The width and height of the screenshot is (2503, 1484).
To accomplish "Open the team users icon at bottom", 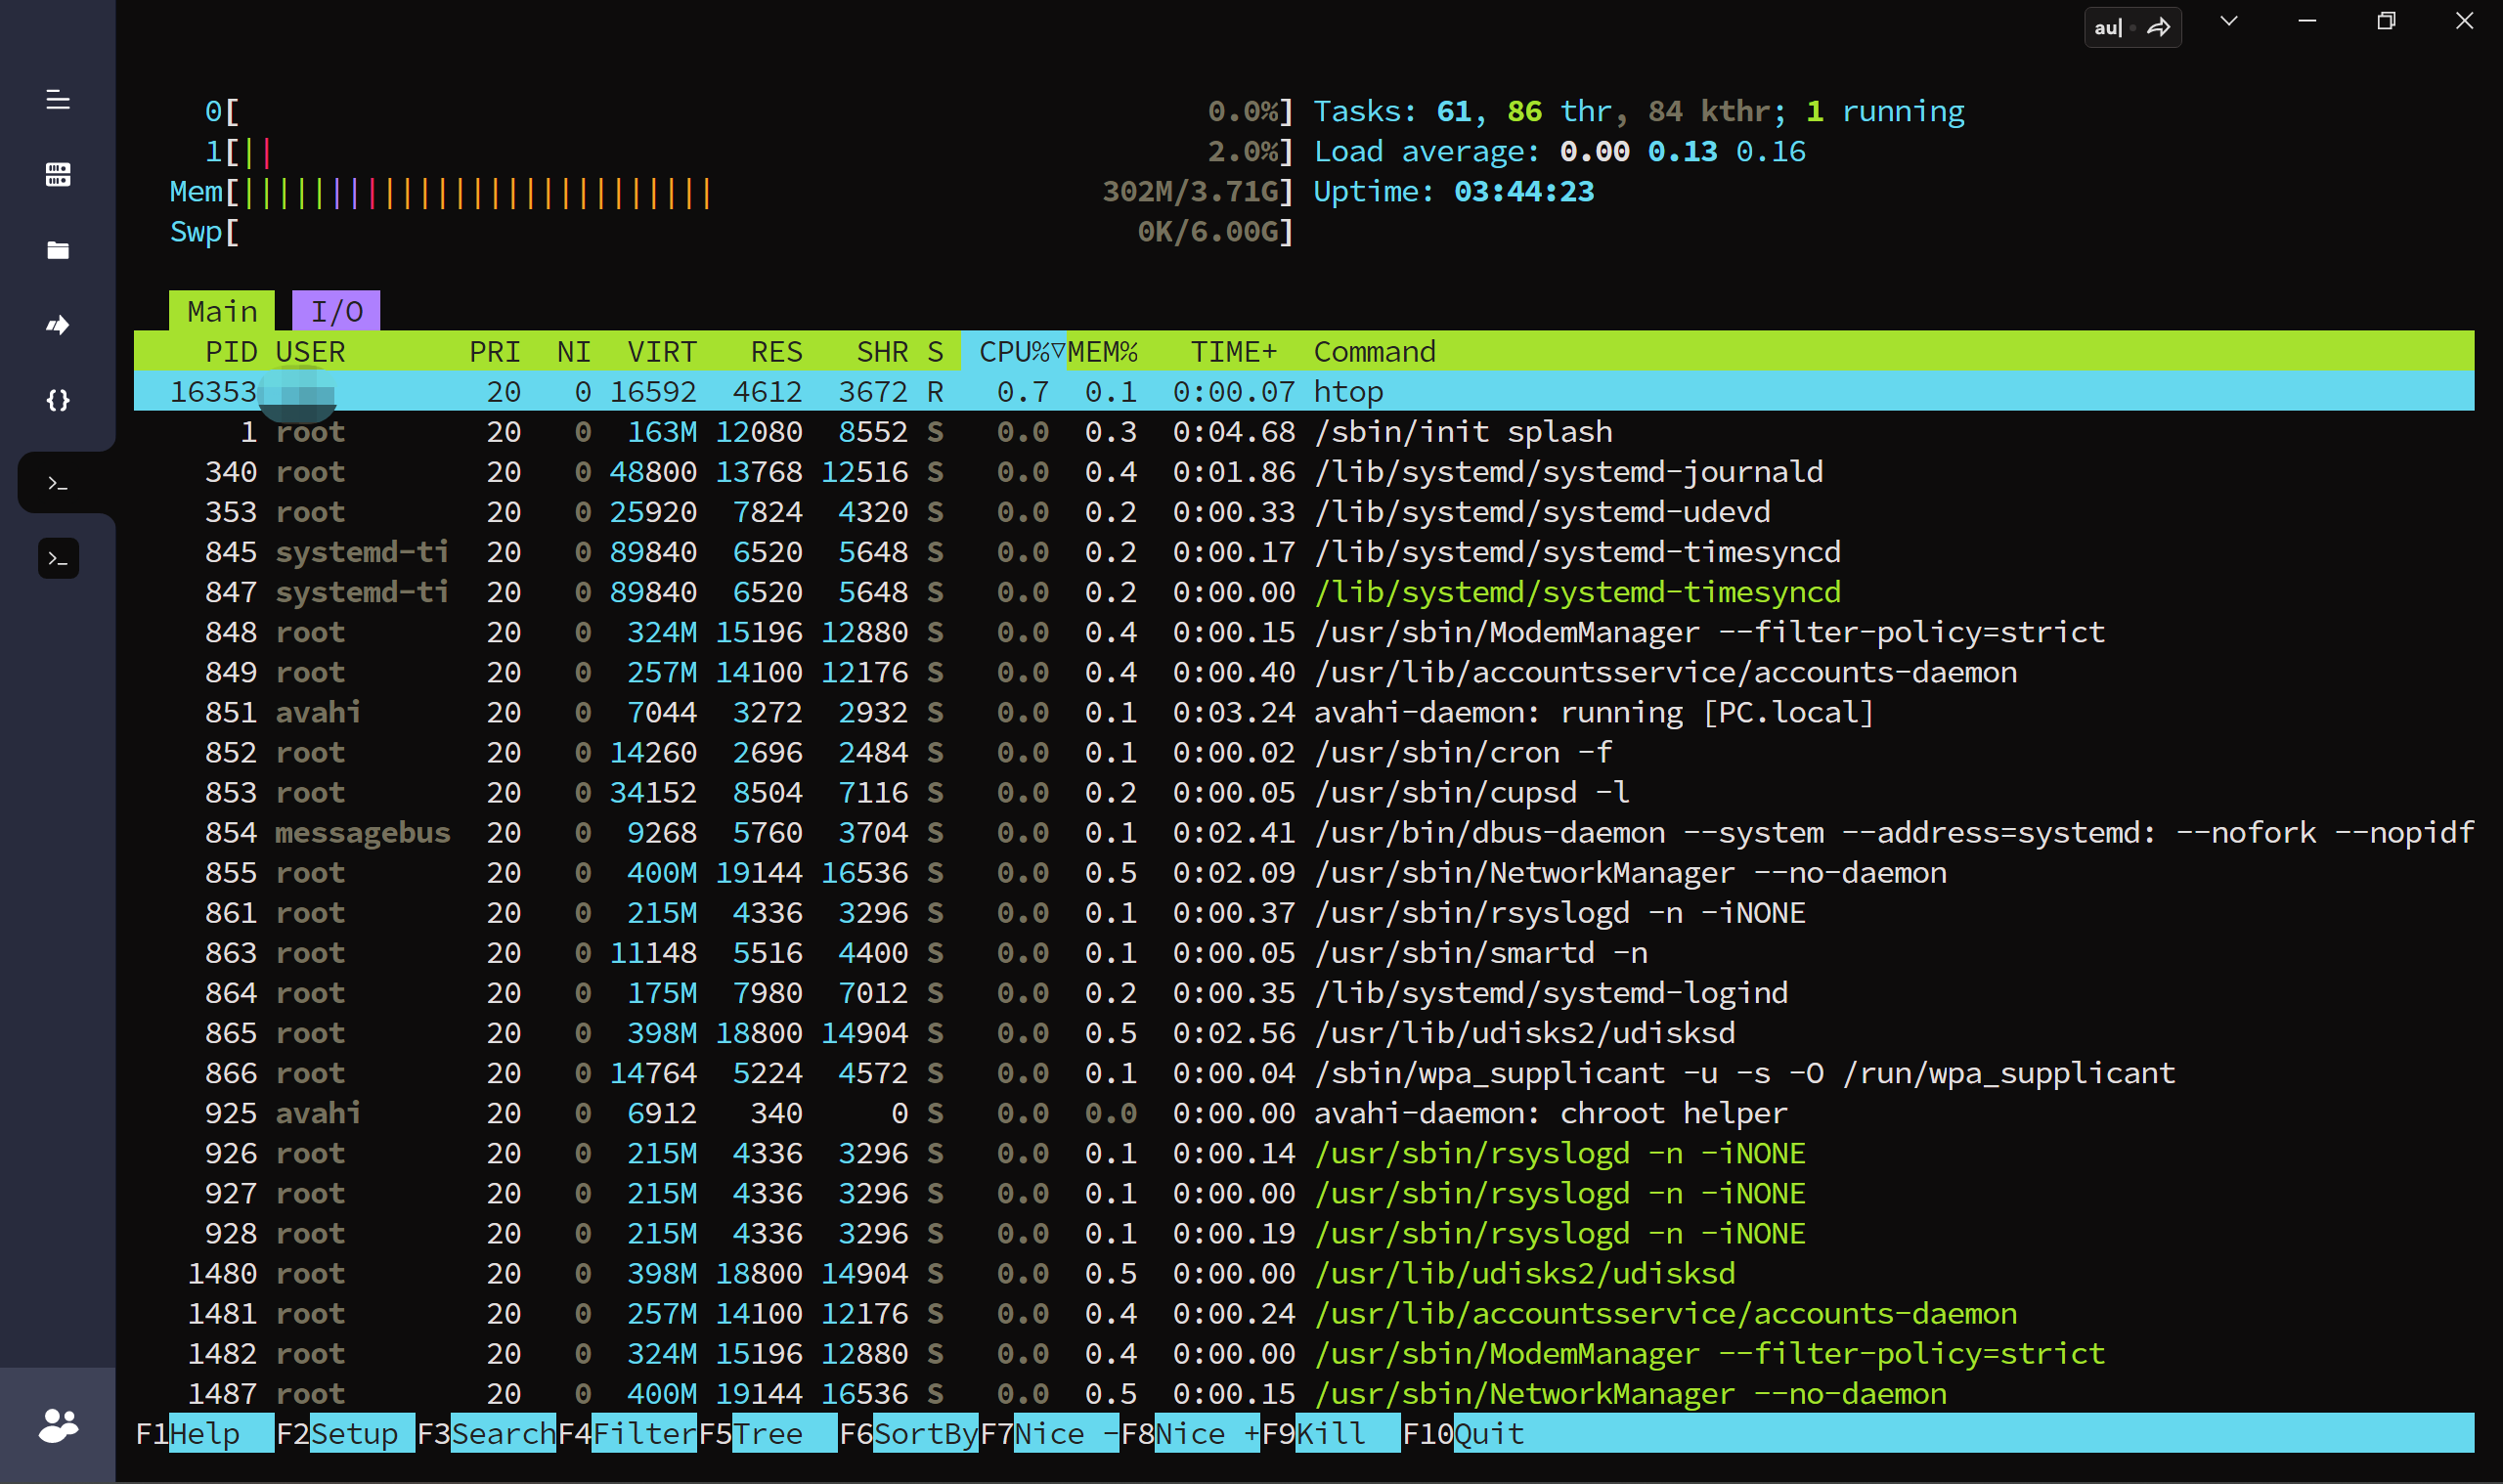I will [58, 1425].
